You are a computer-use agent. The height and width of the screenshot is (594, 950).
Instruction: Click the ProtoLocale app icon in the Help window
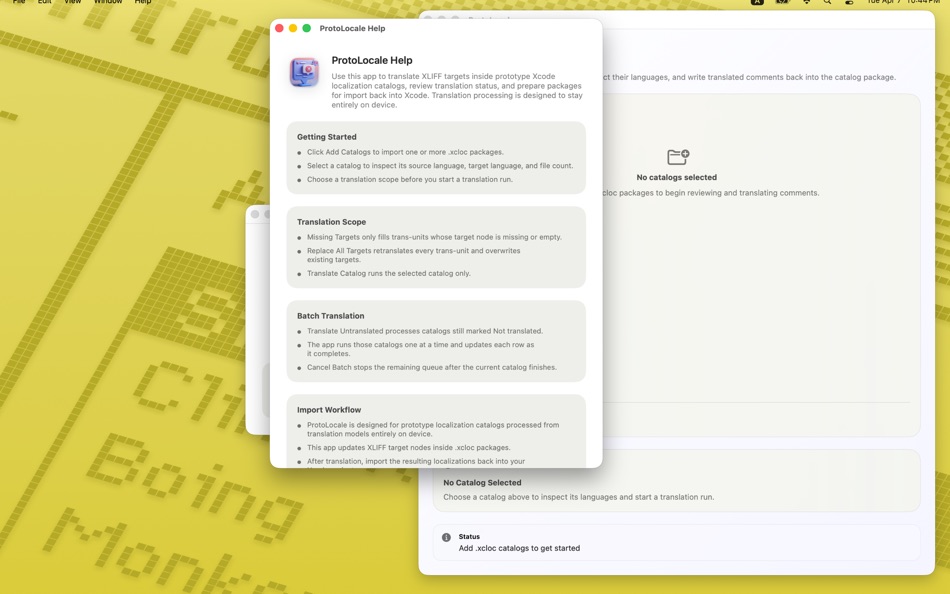pyautogui.click(x=304, y=72)
